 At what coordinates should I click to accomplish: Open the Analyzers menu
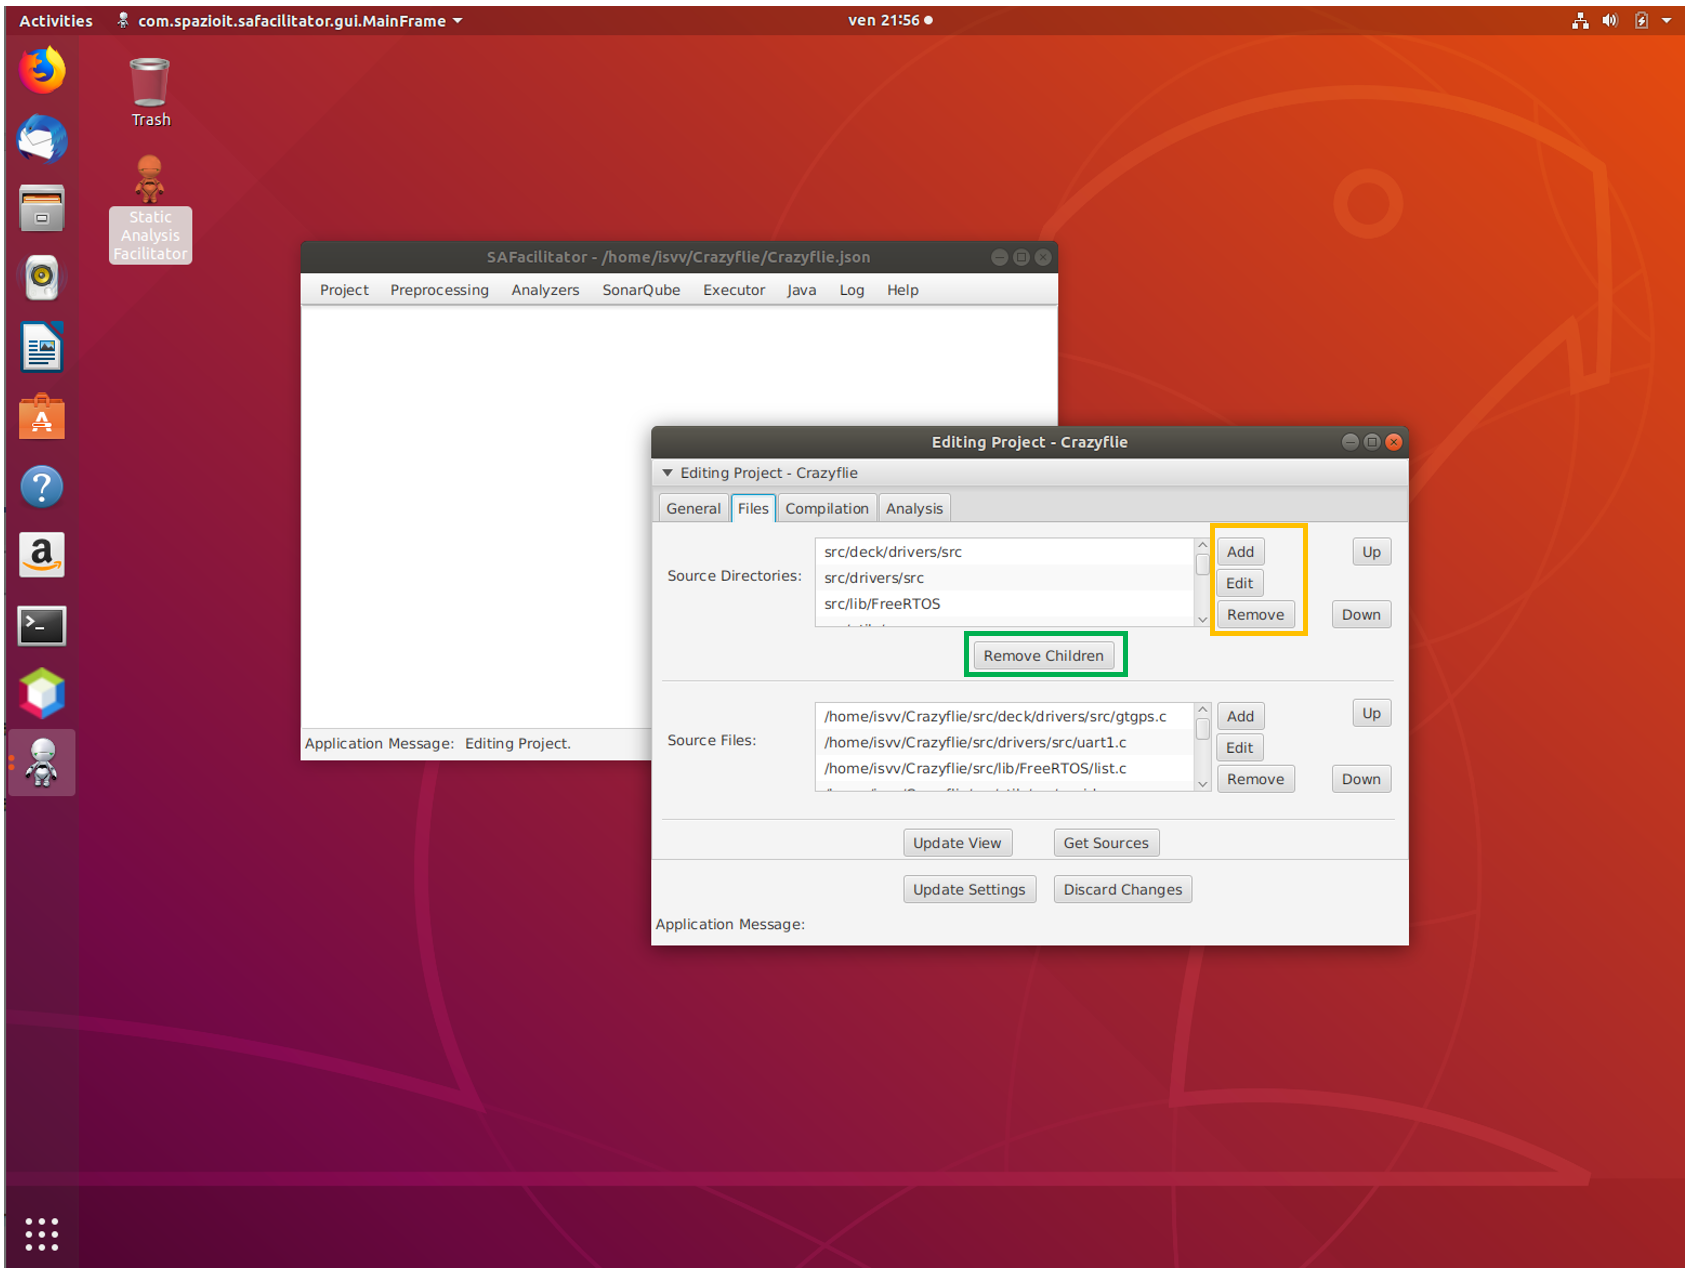(545, 290)
